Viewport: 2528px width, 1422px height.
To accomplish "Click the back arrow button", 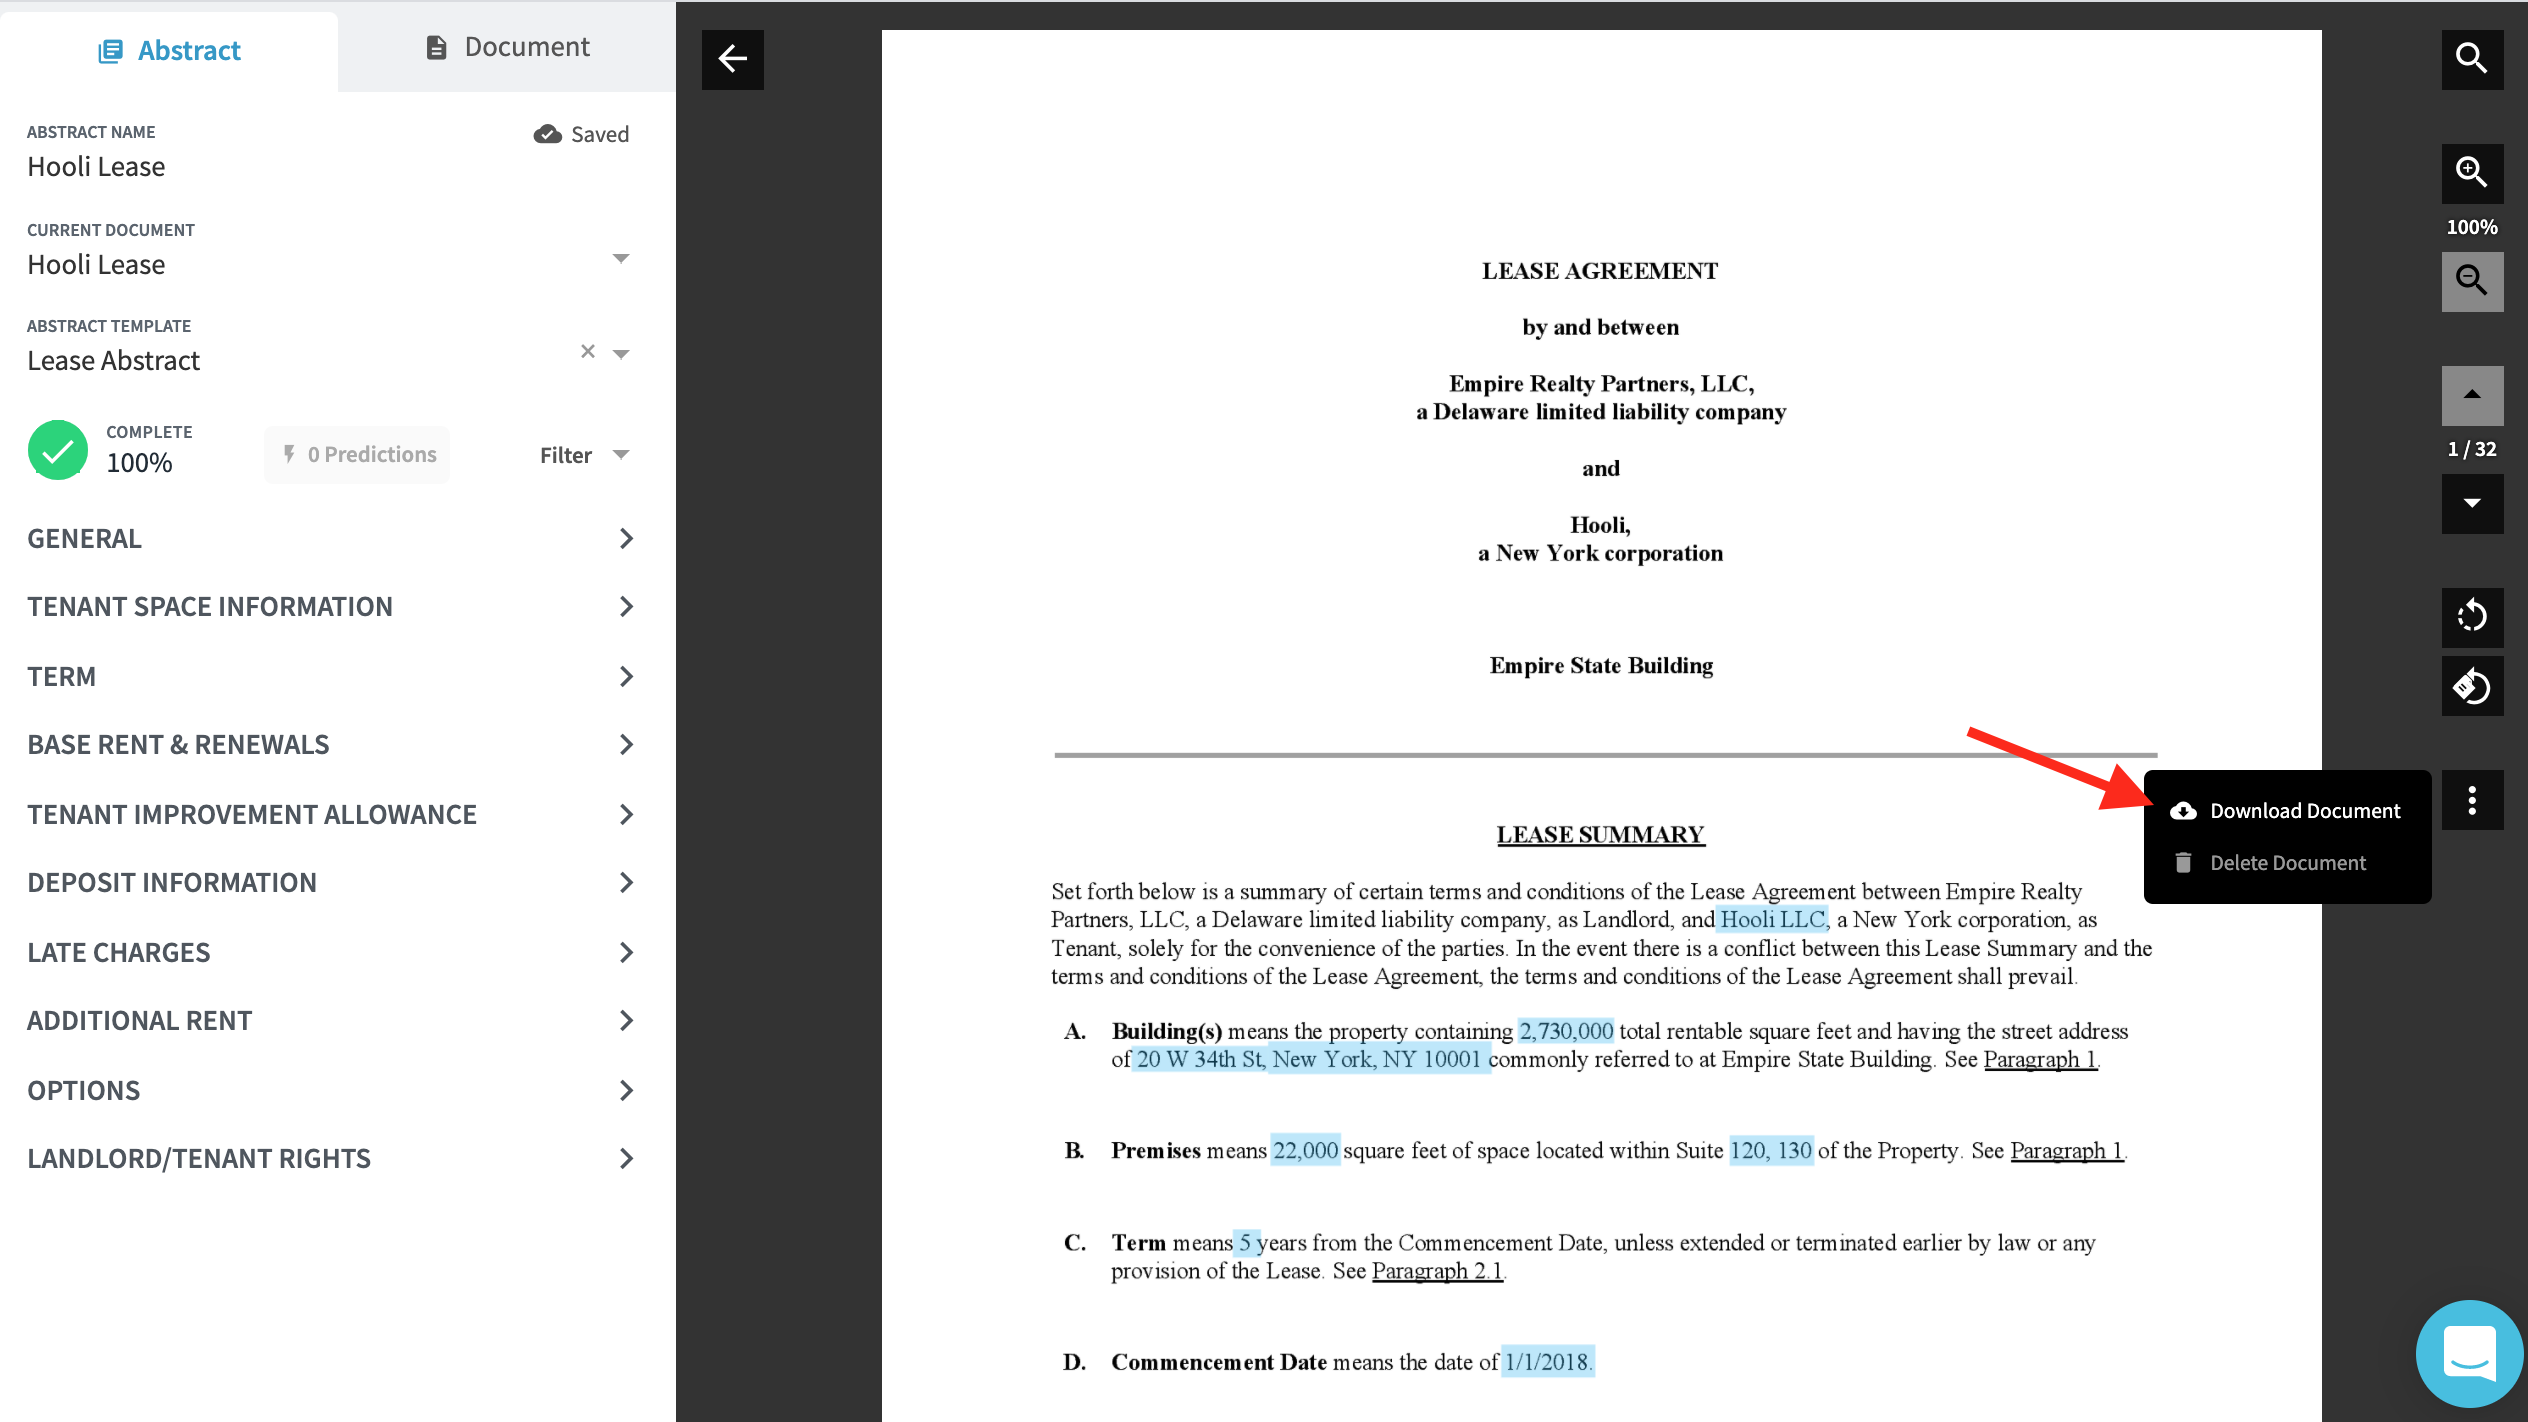I will (x=732, y=59).
